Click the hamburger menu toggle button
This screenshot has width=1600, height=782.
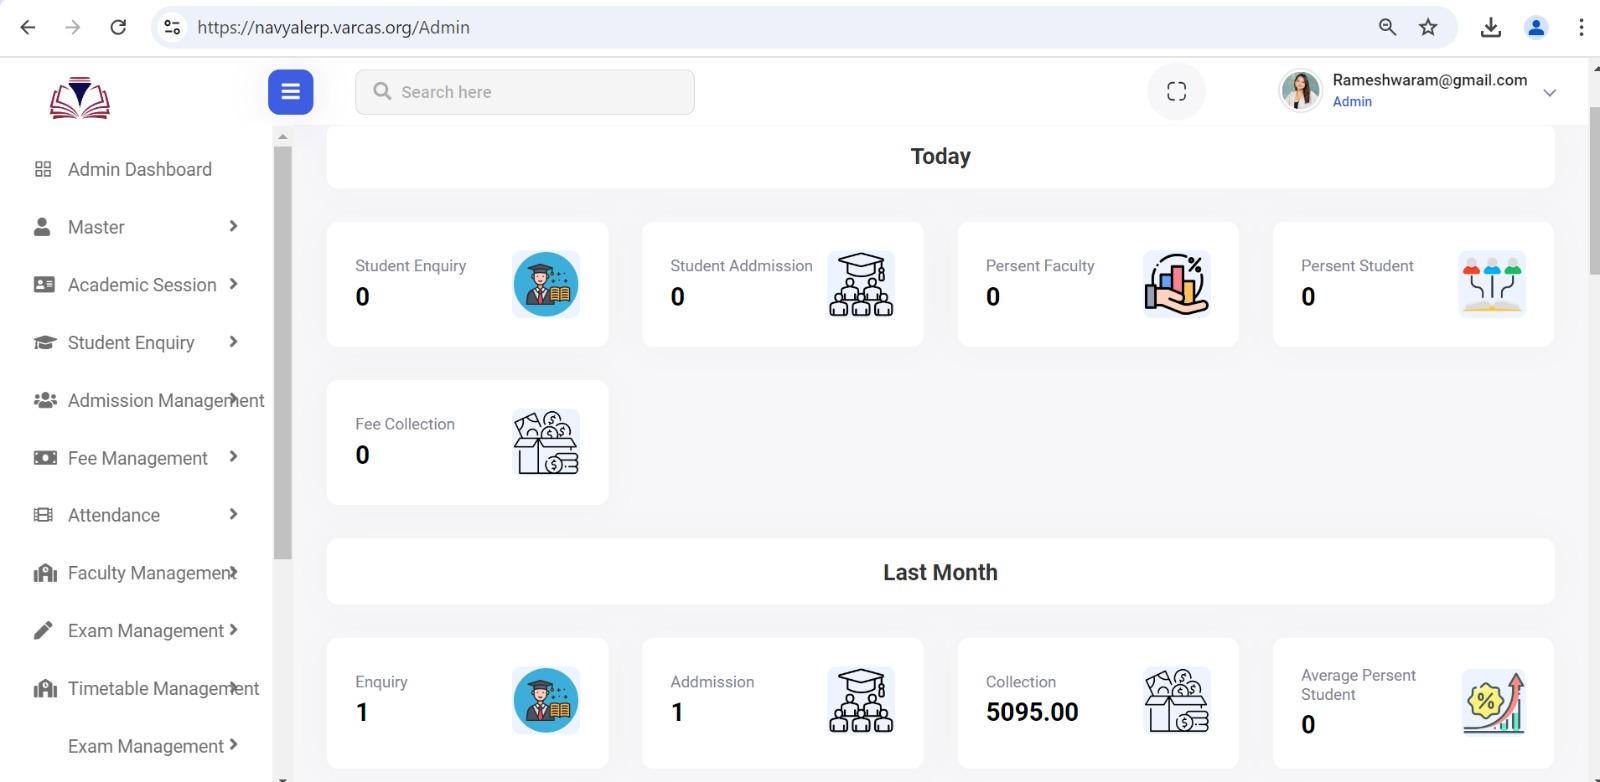290,92
